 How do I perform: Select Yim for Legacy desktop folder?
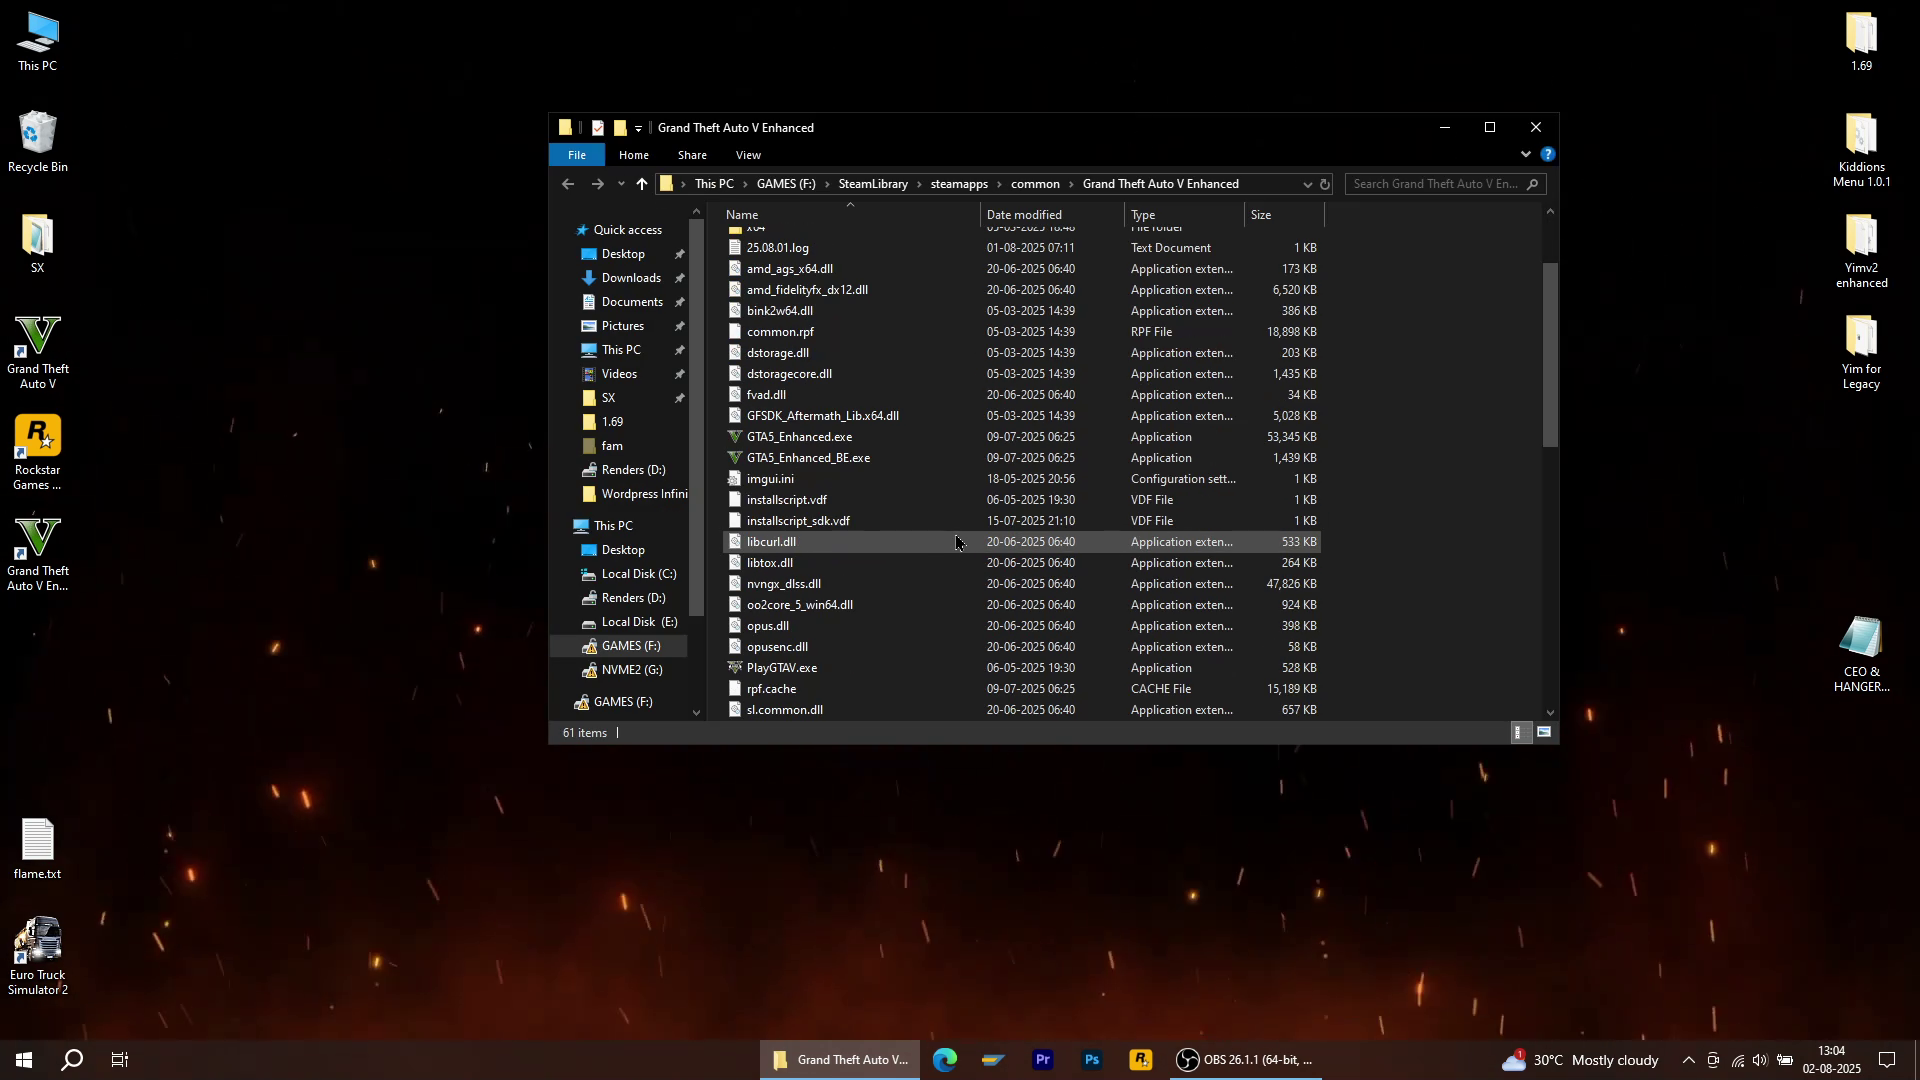click(x=1861, y=352)
